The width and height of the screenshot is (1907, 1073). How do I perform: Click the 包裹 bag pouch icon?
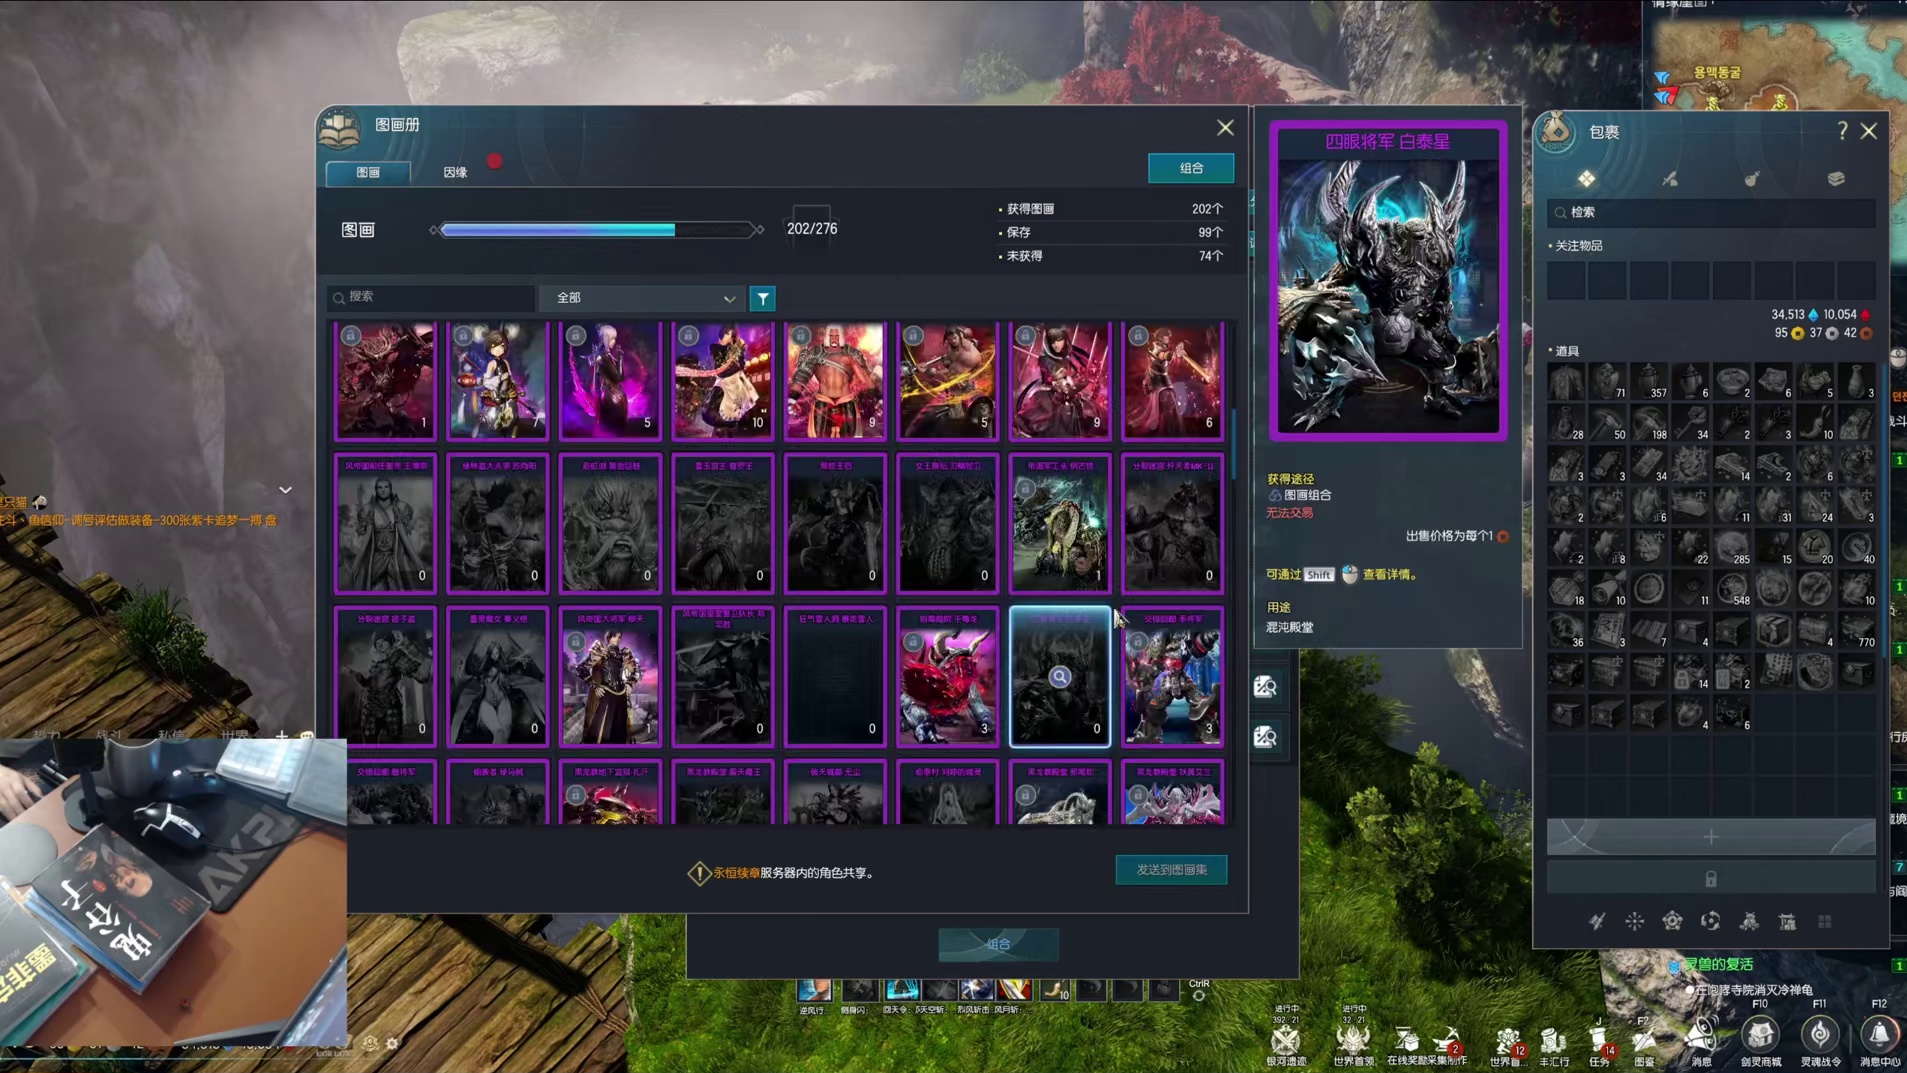coord(1556,130)
